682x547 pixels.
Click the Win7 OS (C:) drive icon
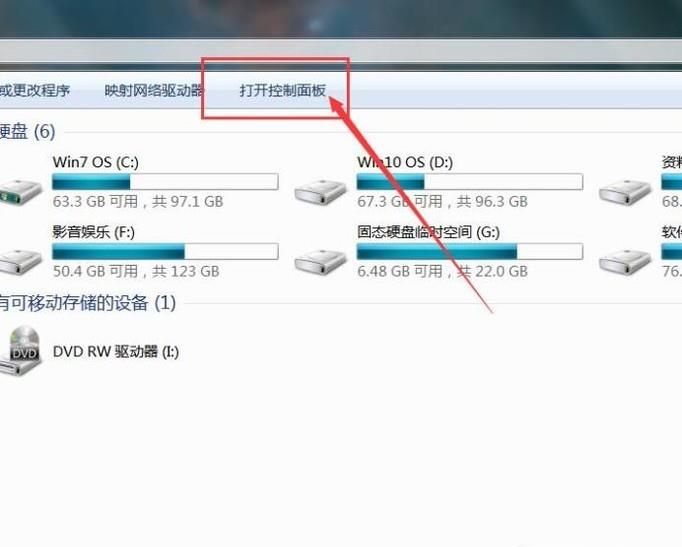click(20, 192)
